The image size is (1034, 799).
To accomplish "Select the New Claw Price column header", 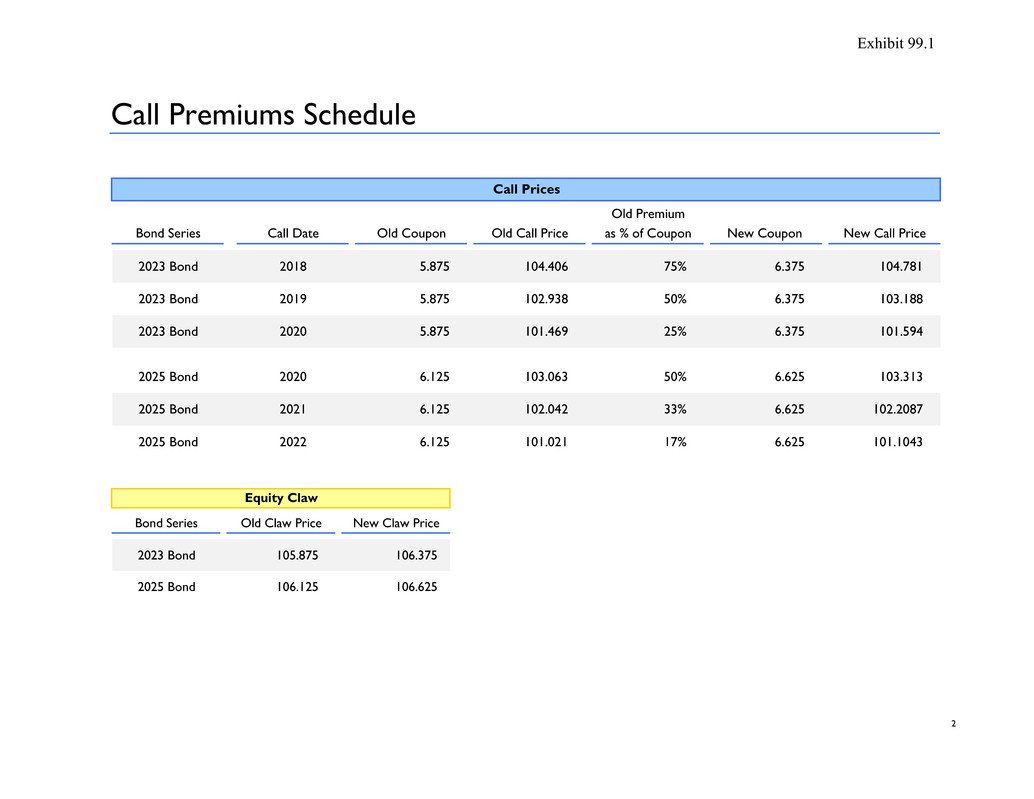I will tap(396, 523).
